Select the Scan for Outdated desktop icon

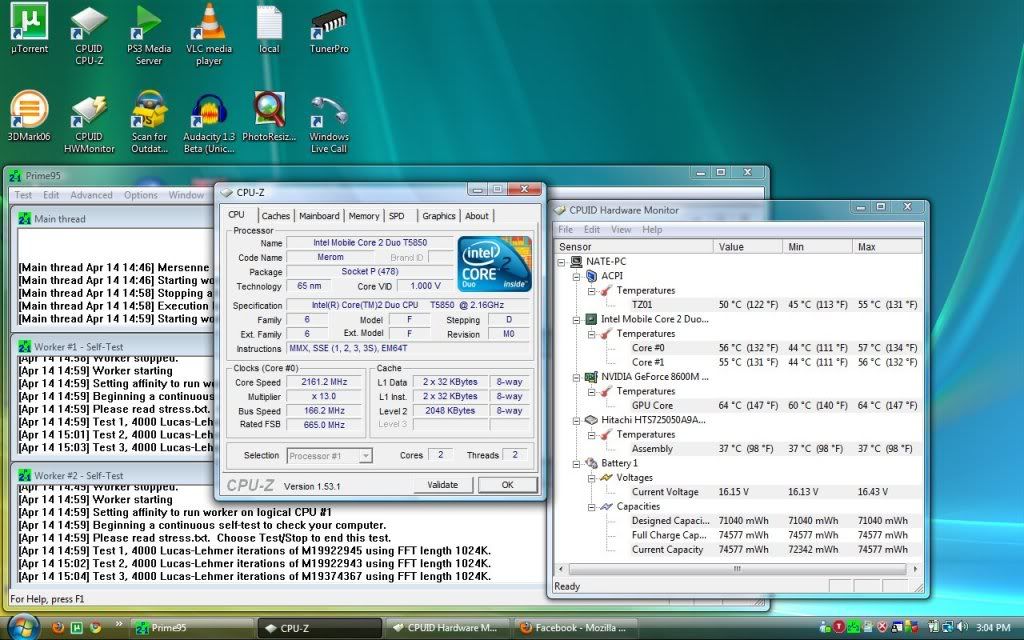[149, 123]
